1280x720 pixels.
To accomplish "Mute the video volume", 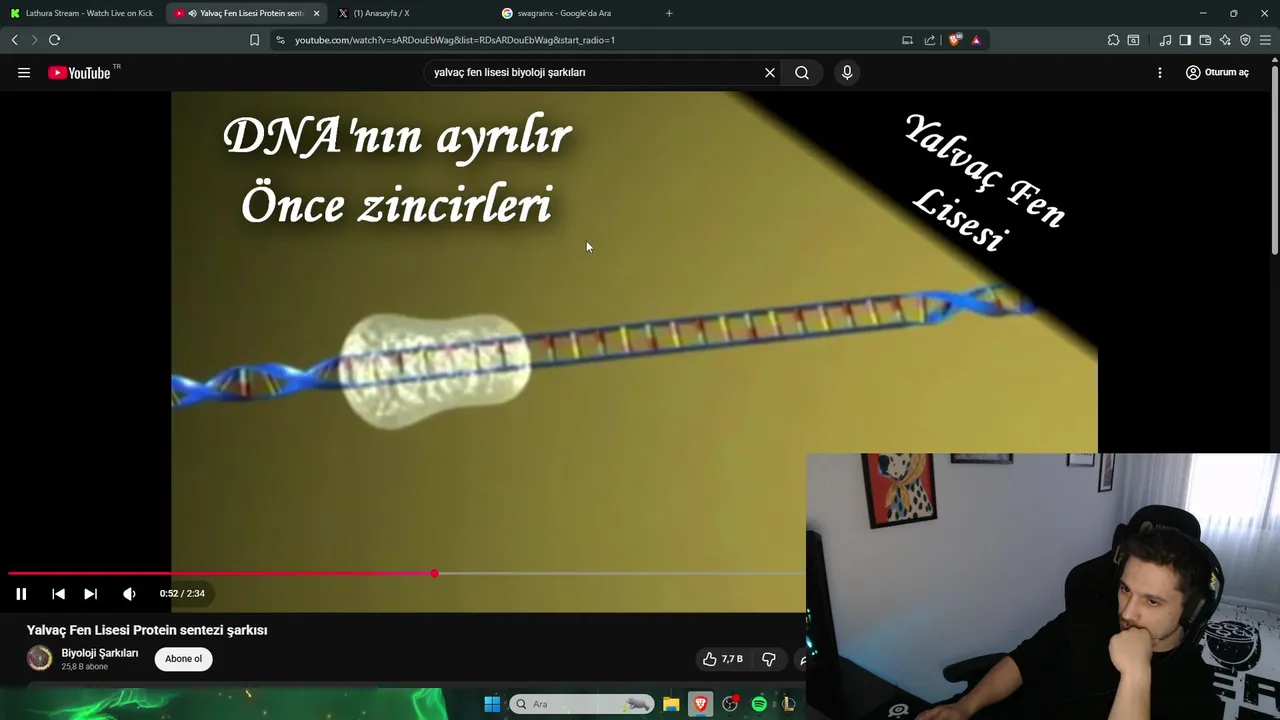I will pyautogui.click(x=129, y=594).
